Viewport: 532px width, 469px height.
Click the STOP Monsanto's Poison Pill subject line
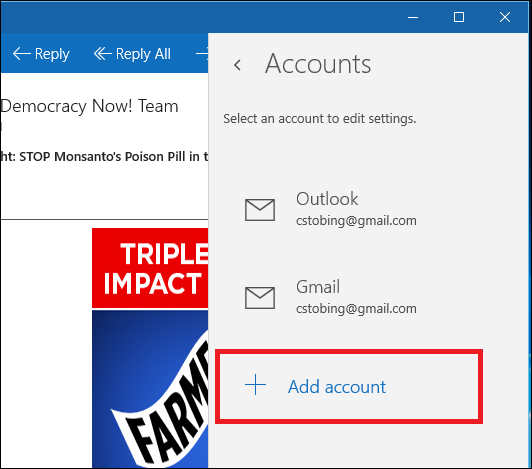(x=104, y=156)
